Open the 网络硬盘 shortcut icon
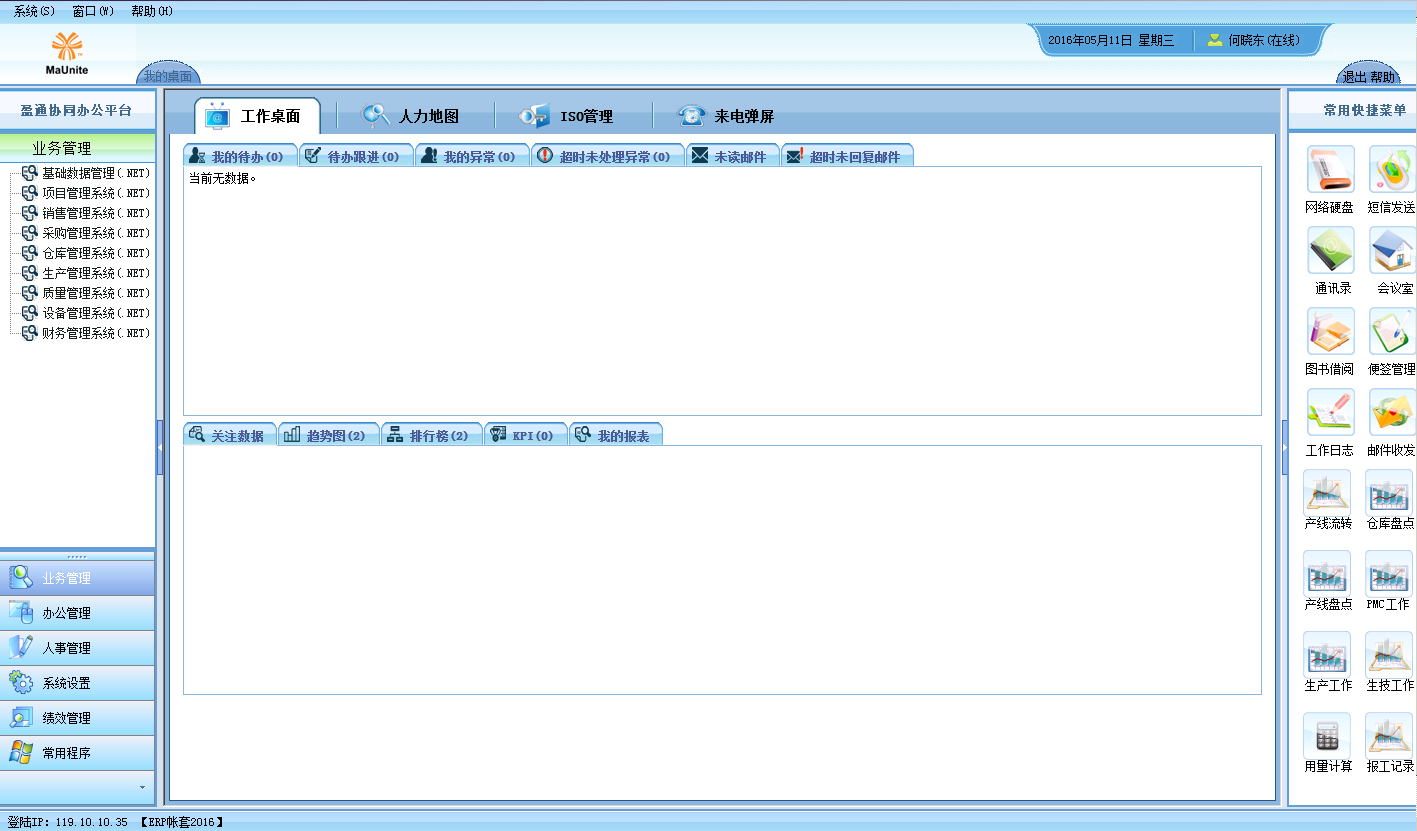The width and height of the screenshot is (1417, 831). tap(1331, 169)
